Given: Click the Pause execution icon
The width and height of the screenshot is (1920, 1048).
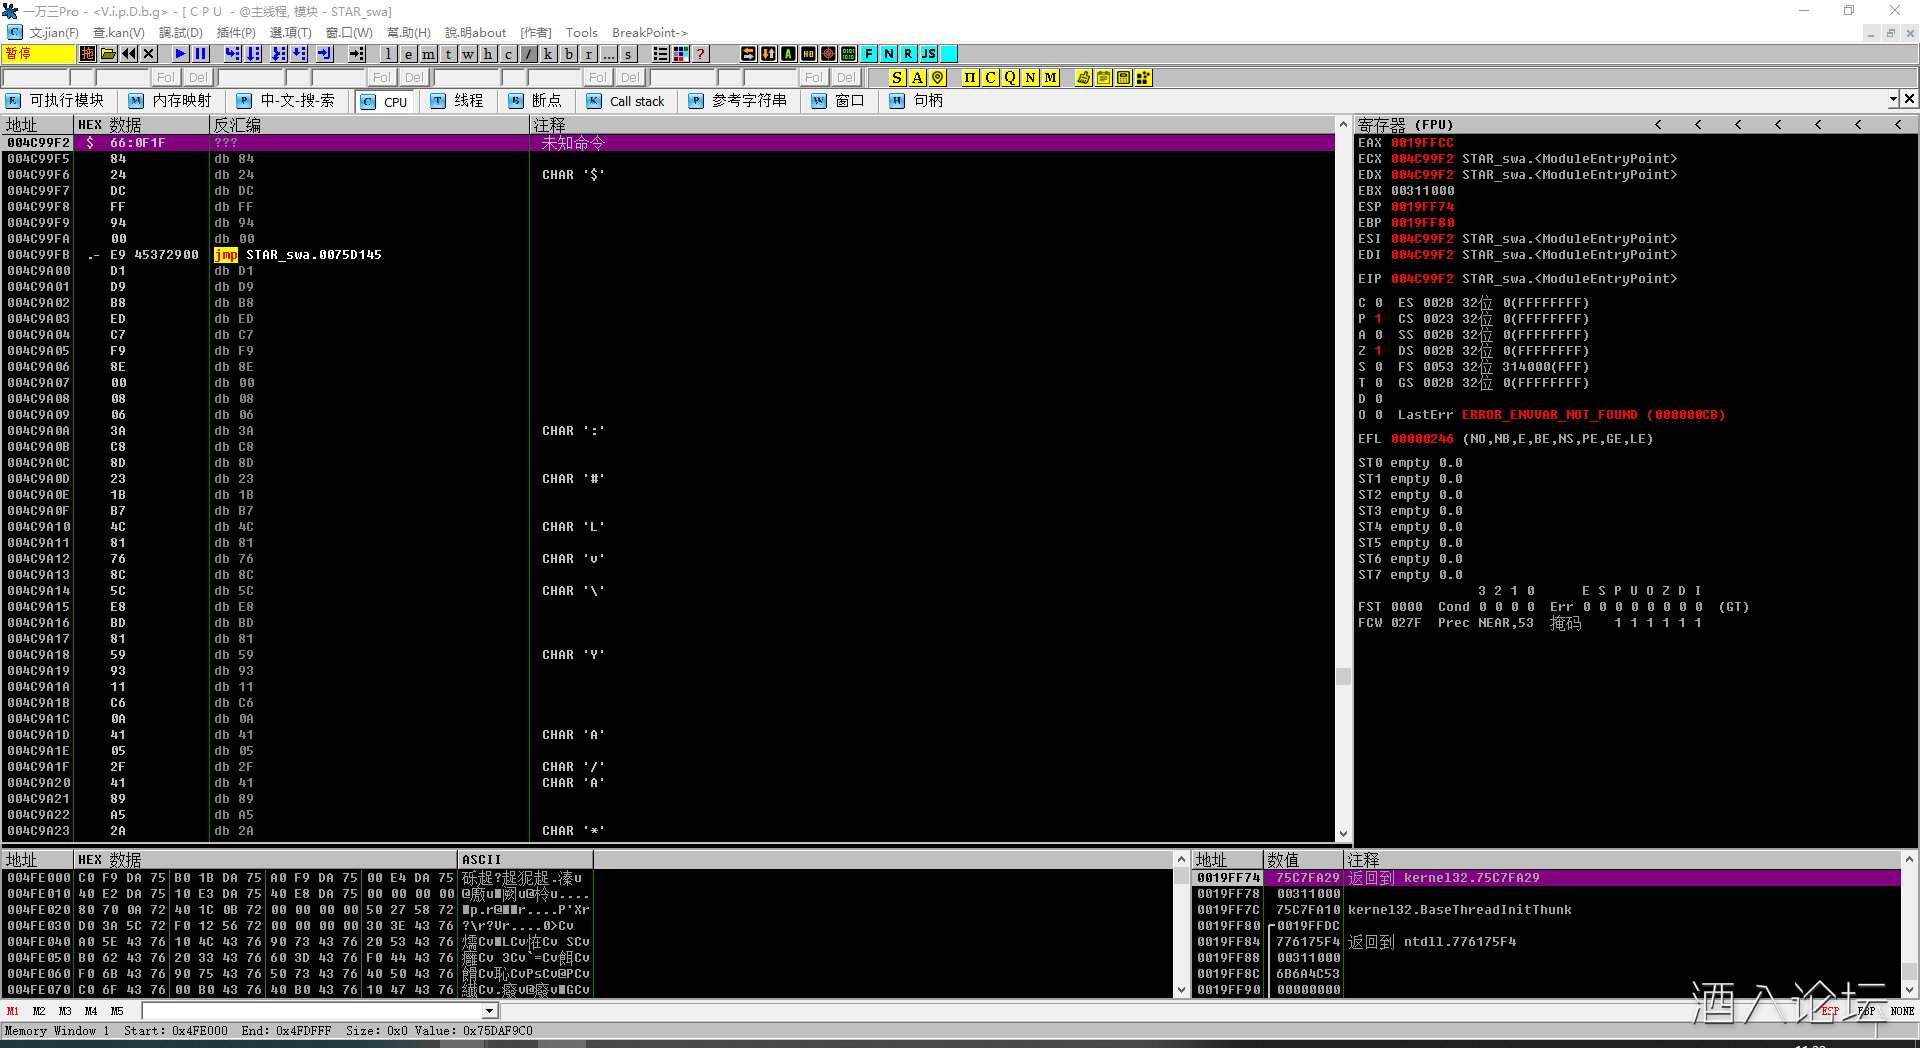Looking at the screenshot, I should click(200, 54).
